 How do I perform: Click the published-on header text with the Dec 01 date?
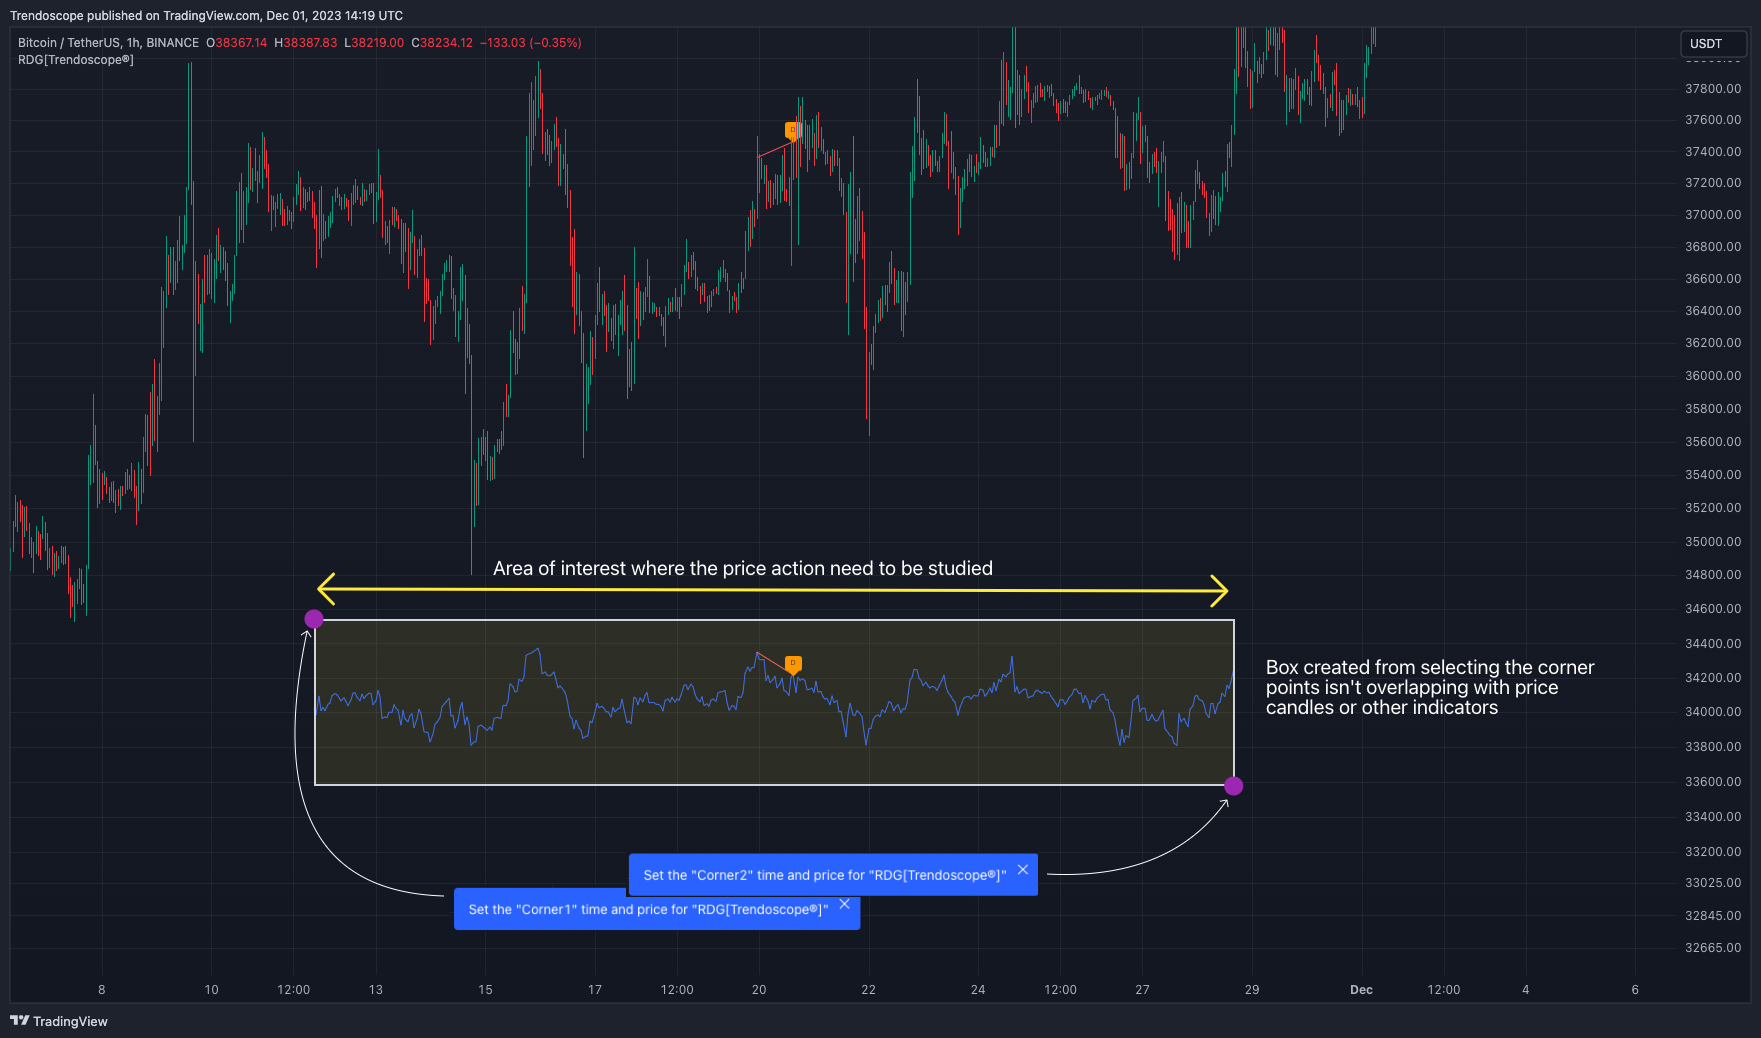(207, 16)
